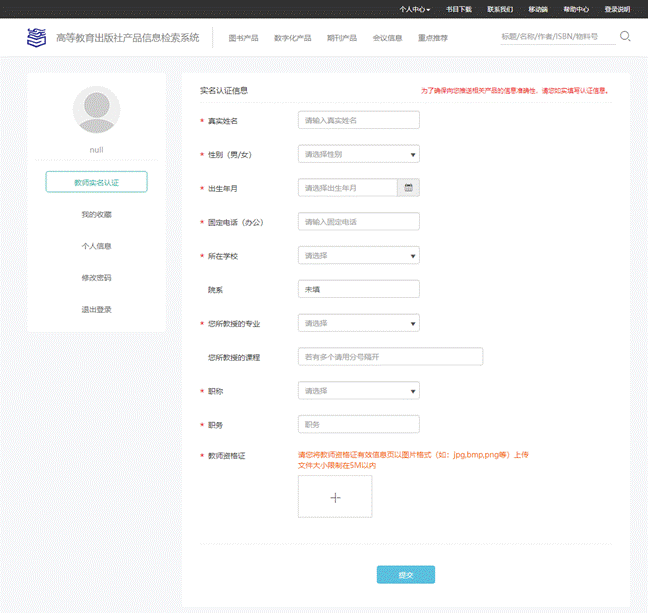Screen dimensions: 648x613
Task: Open the 所在学校 school dropdown
Action: pos(358,255)
